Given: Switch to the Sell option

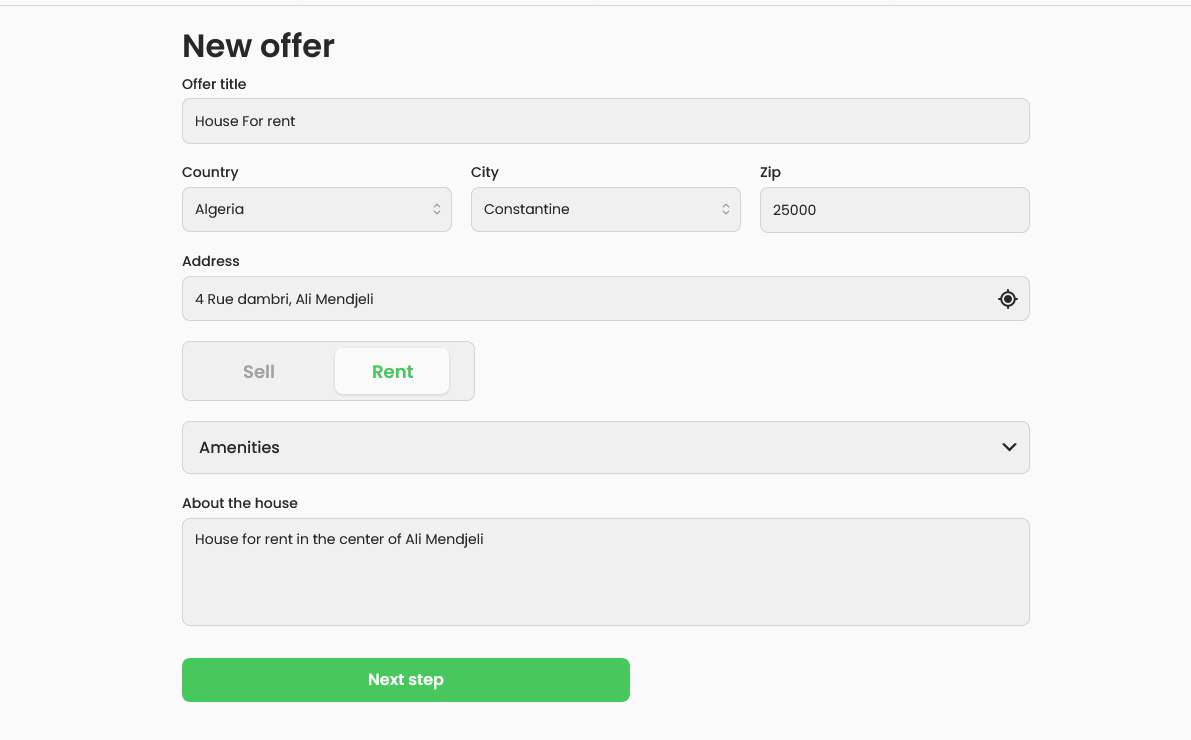Looking at the screenshot, I should coord(258,371).
